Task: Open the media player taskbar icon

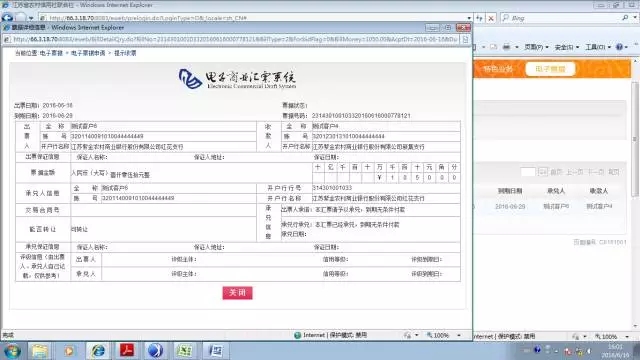Action: 69,351
